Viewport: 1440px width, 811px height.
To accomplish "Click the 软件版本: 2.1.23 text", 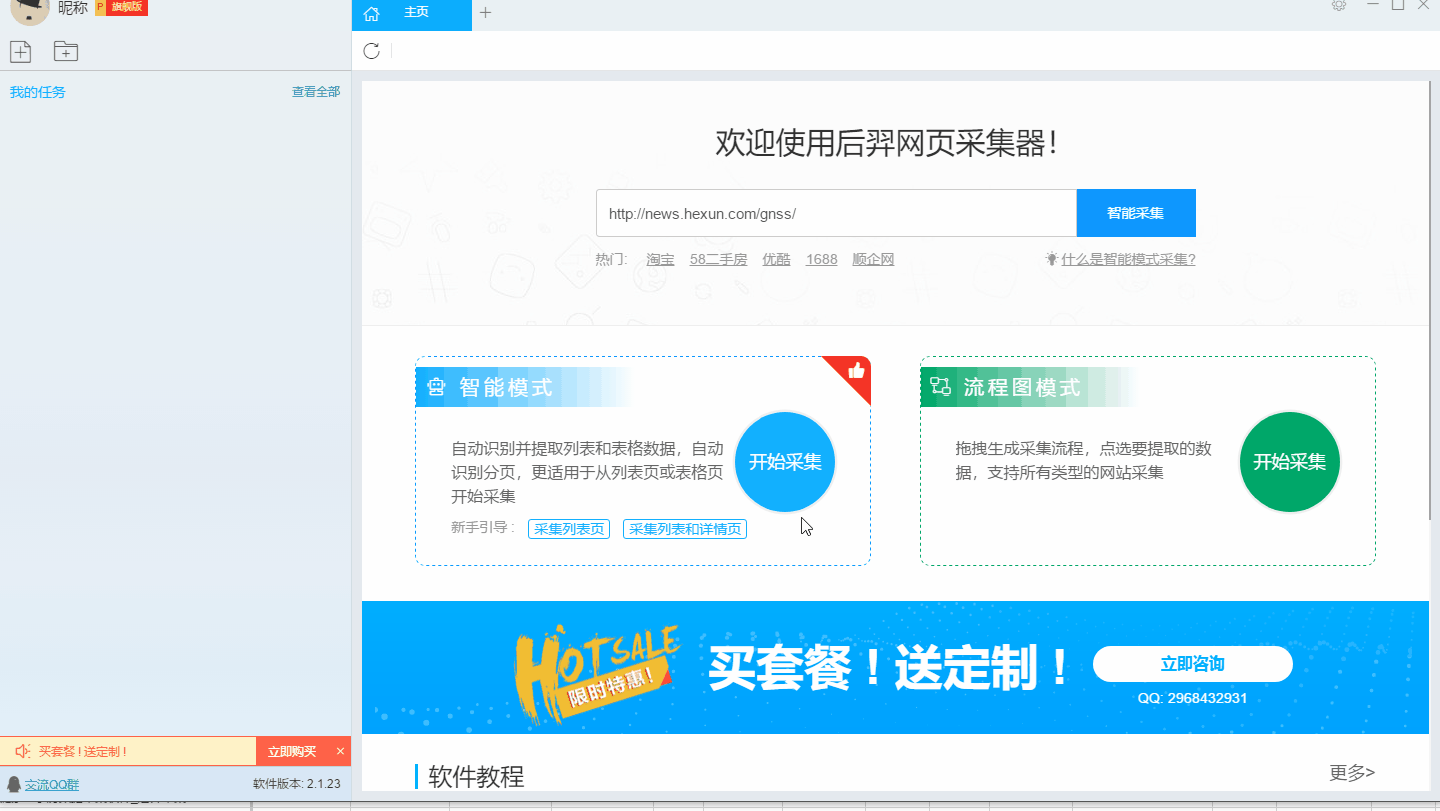I will point(297,784).
